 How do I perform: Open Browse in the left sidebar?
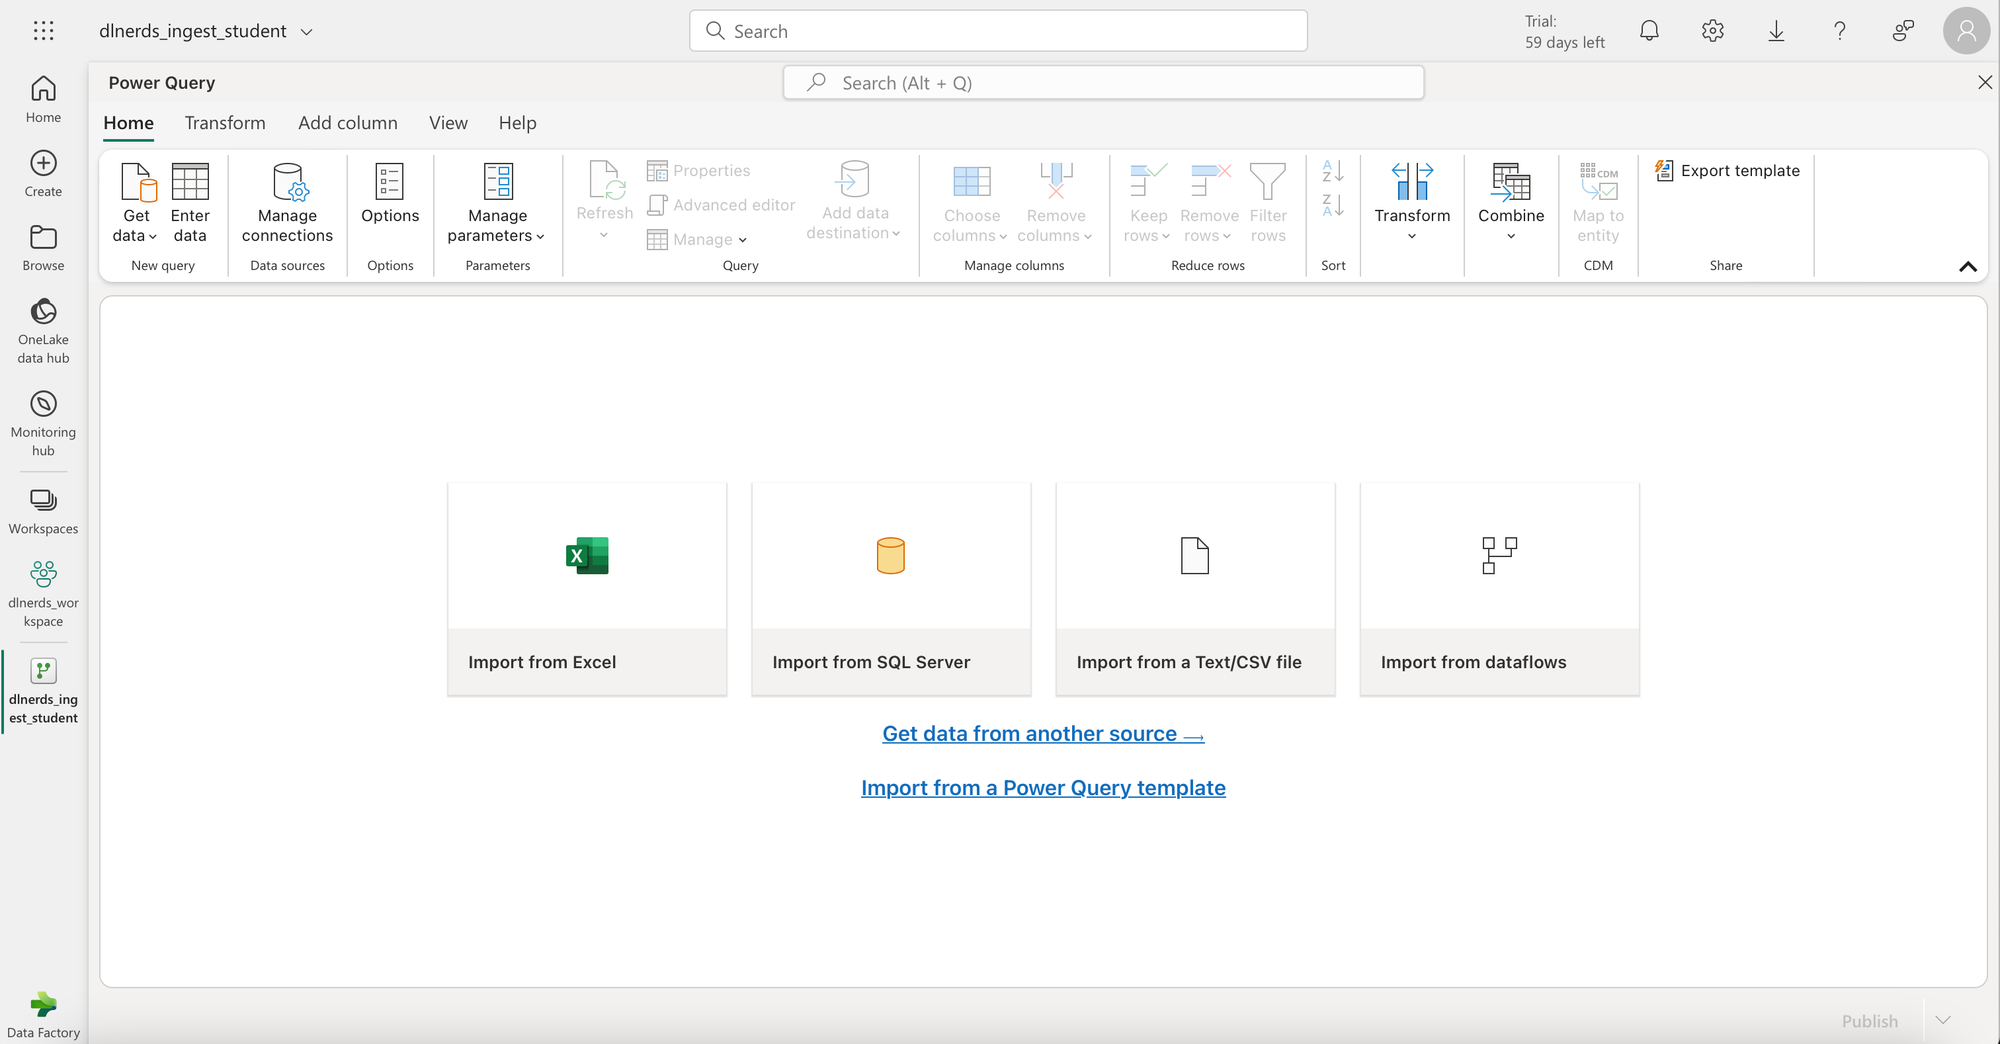click(x=43, y=247)
